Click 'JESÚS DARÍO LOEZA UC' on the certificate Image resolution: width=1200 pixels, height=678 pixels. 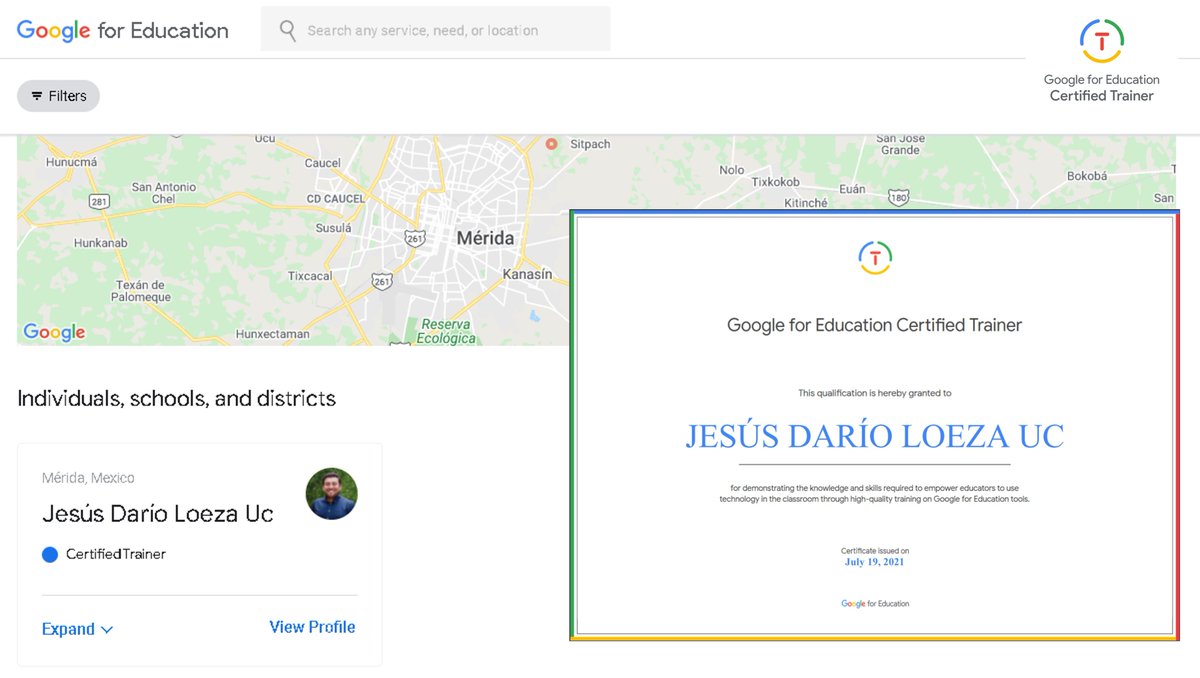(874, 436)
